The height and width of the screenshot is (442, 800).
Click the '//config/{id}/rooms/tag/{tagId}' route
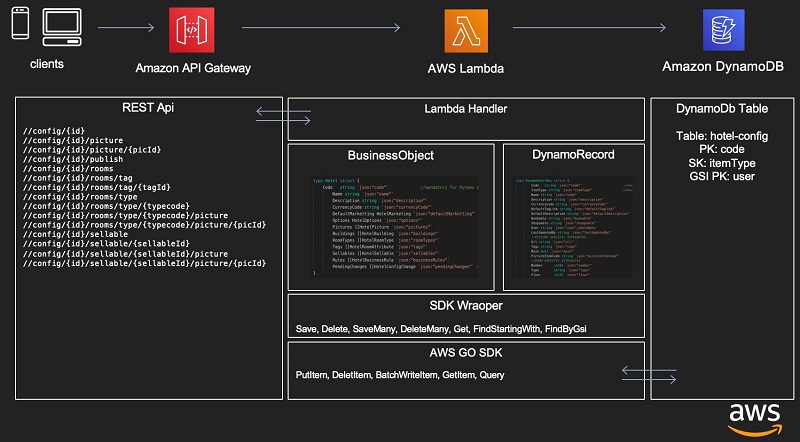[96, 187]
